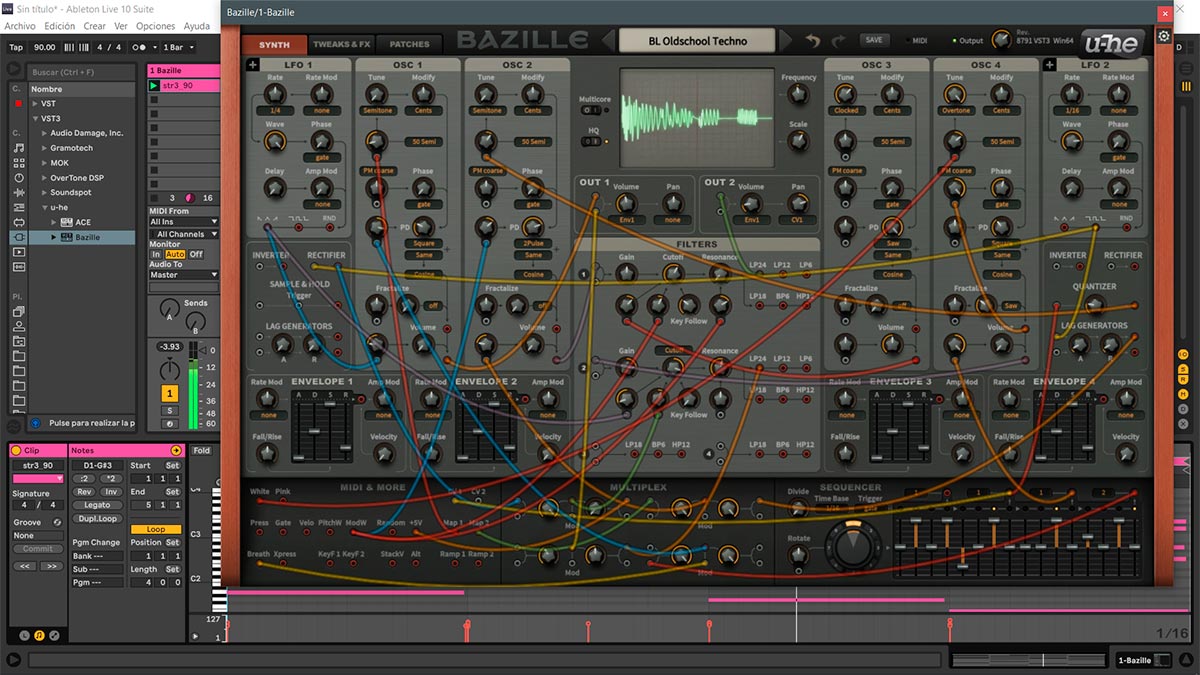Click the plus icon on LFO 1

click(253, 65)
